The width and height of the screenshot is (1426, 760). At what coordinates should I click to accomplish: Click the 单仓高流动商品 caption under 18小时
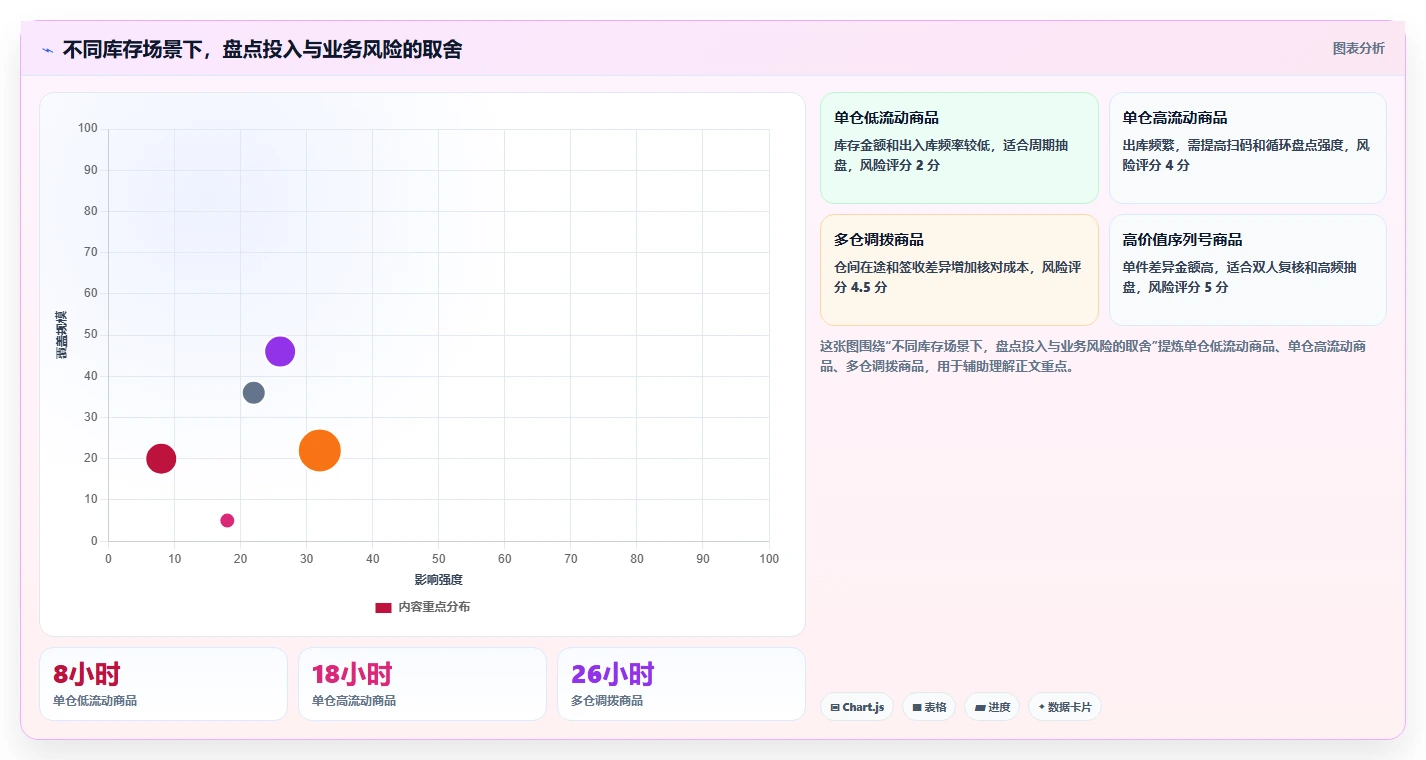(x=354, y=701)
